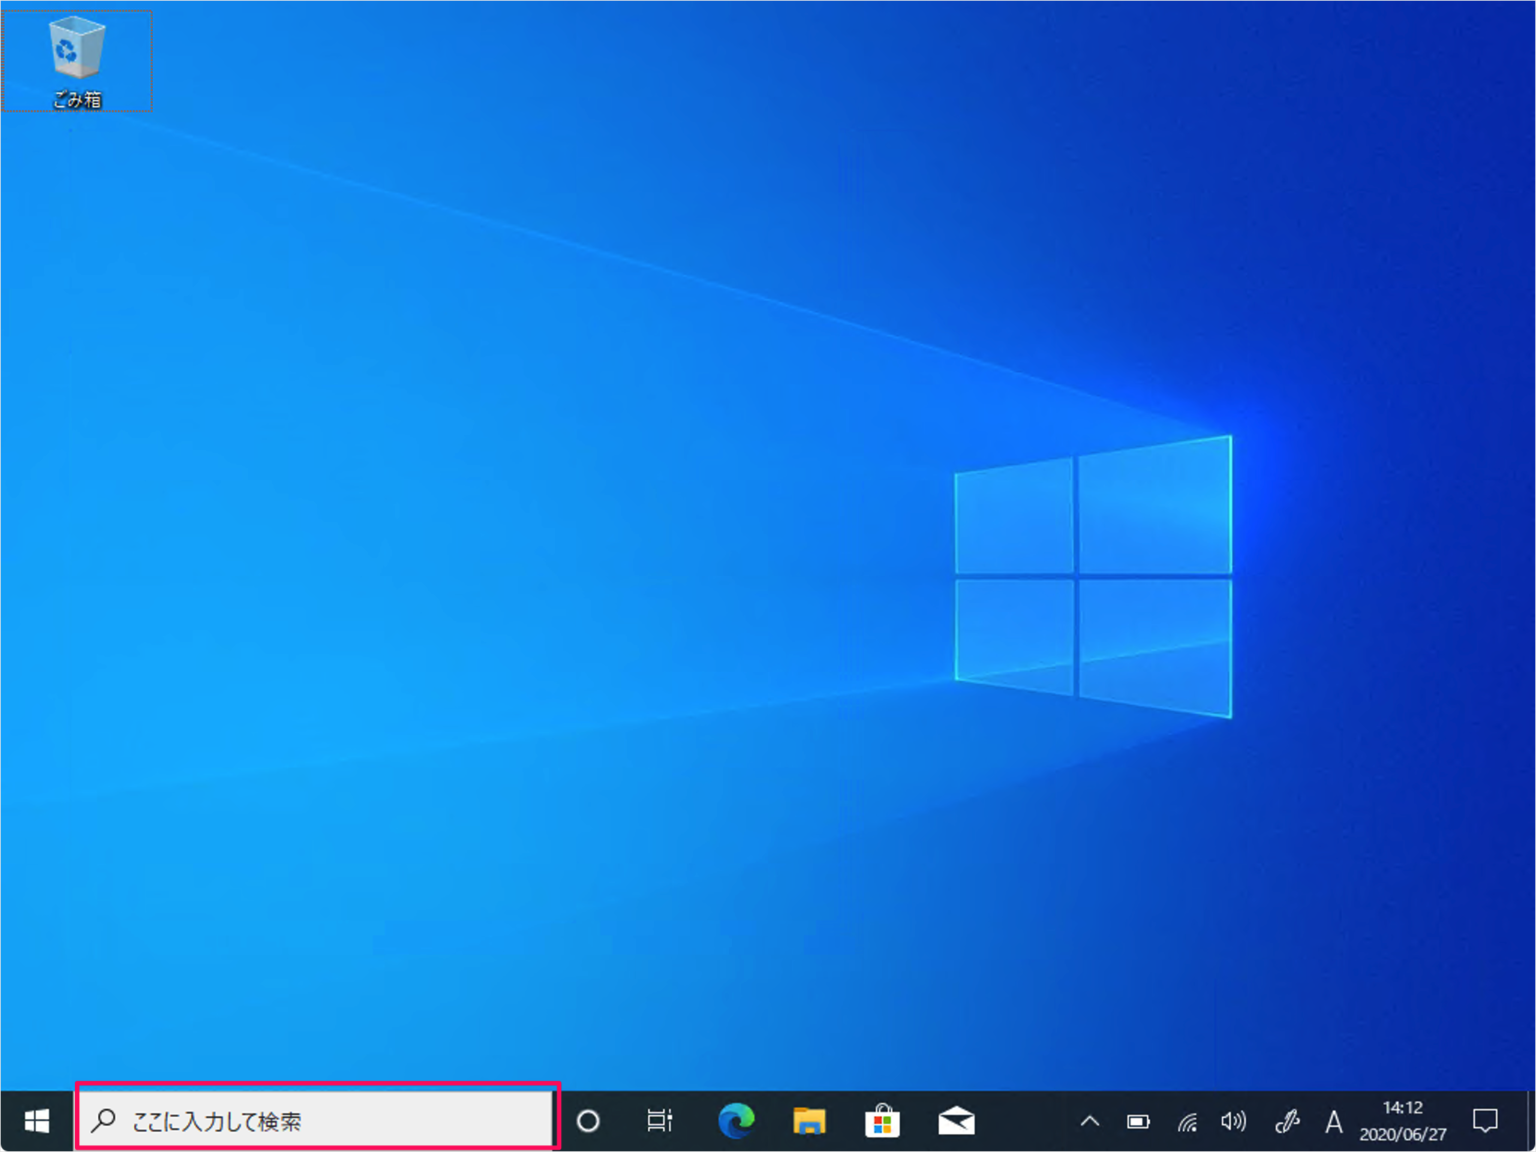Open the battery status flyout
Viewport: 1536px width, 1152px height.
[x=1139, y=1121]
